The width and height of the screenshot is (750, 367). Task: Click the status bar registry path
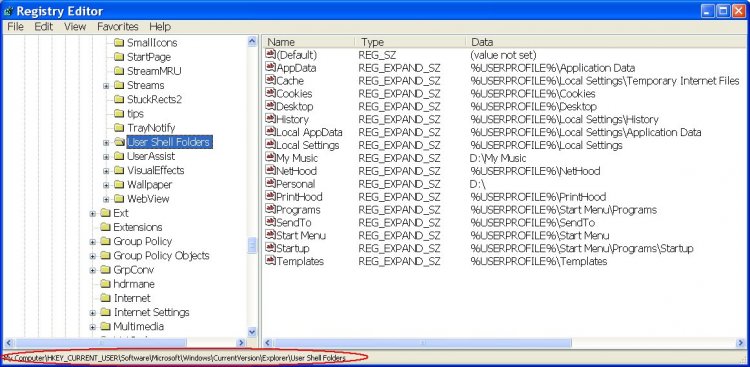point(174,358)
